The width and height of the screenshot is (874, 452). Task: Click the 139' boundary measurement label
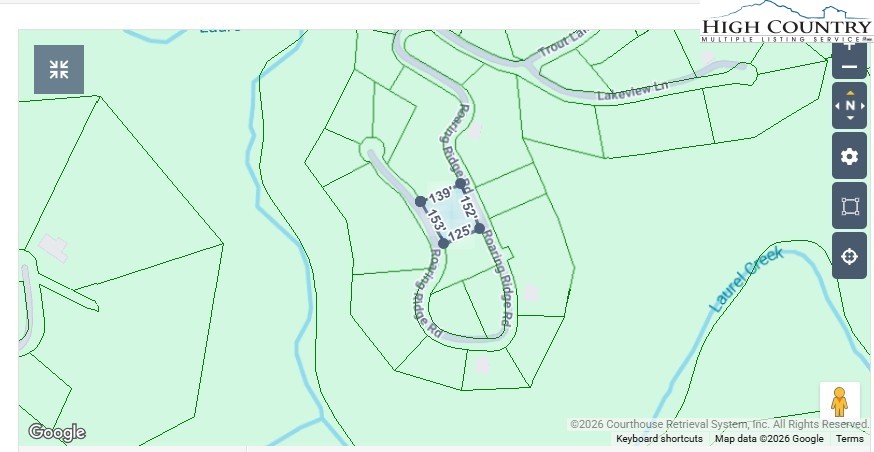coord(440,195)
